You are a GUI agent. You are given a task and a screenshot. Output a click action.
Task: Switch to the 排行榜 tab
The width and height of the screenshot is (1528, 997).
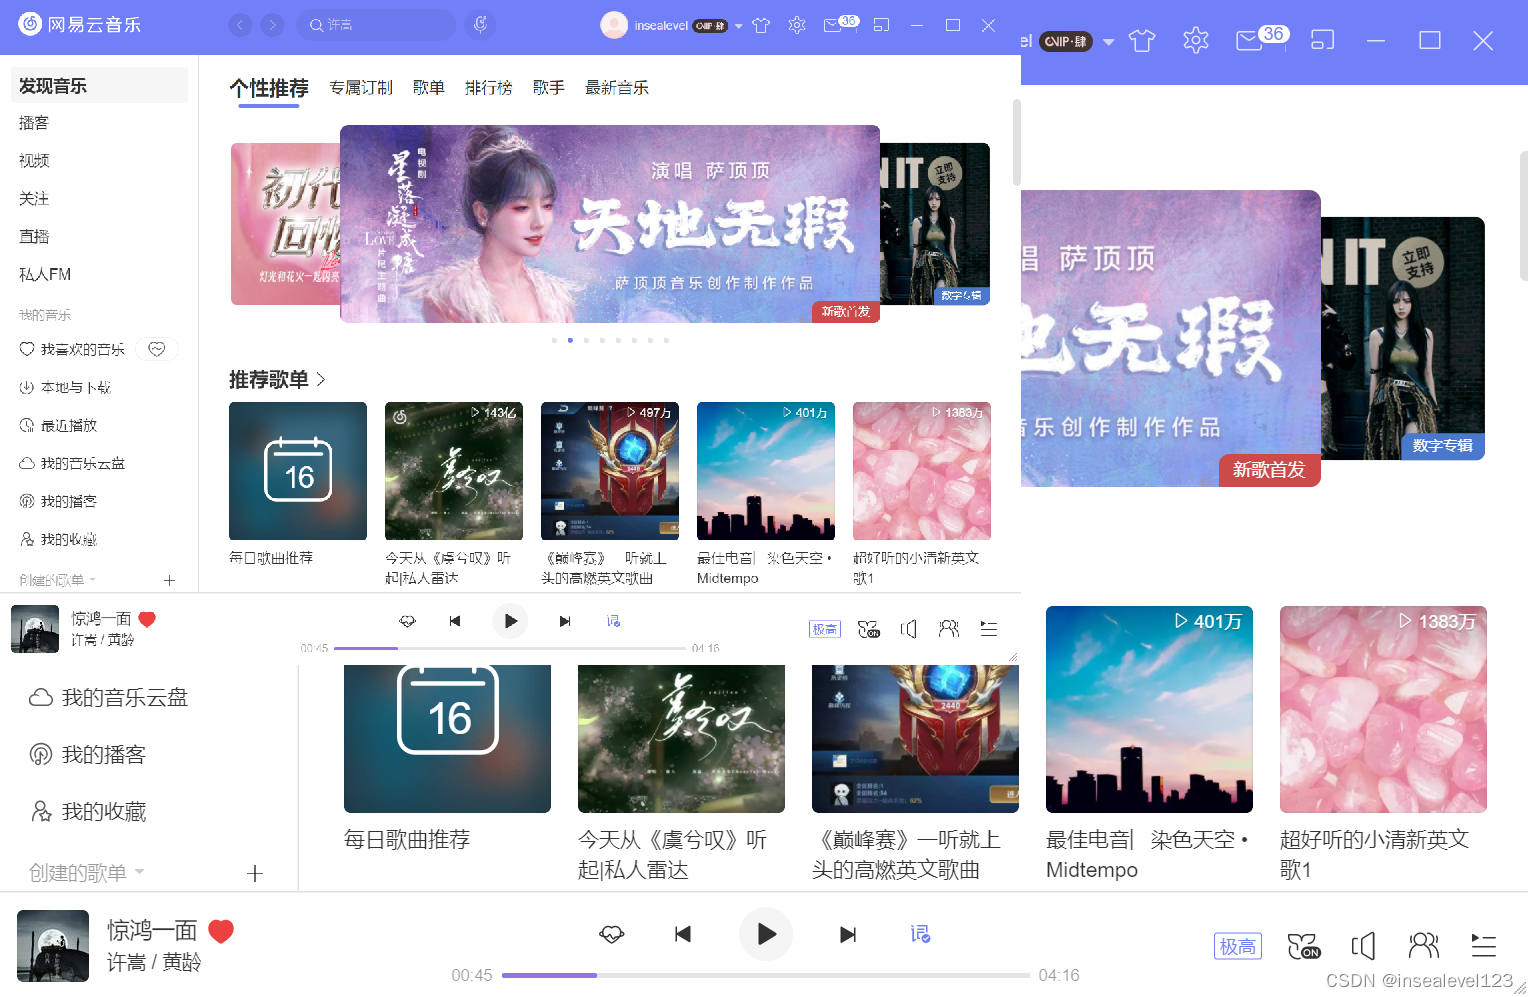489,88
